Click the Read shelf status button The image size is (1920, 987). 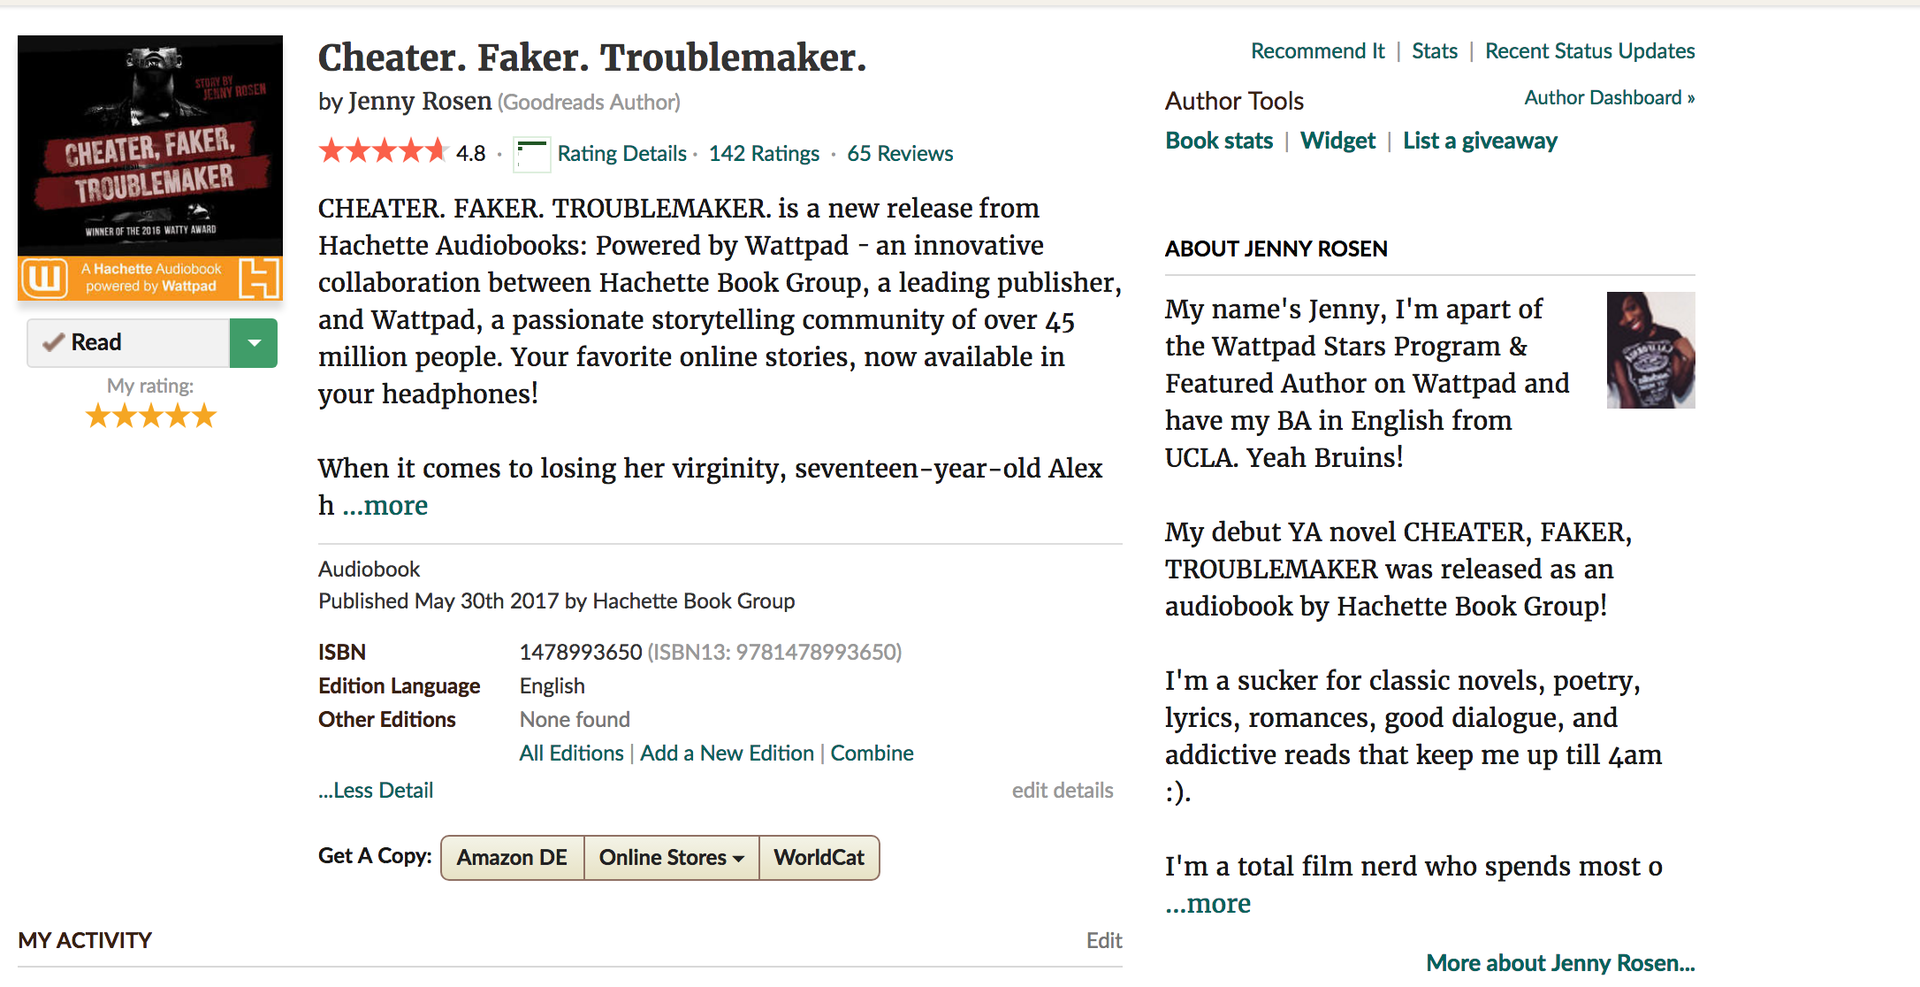pos(129,343)
